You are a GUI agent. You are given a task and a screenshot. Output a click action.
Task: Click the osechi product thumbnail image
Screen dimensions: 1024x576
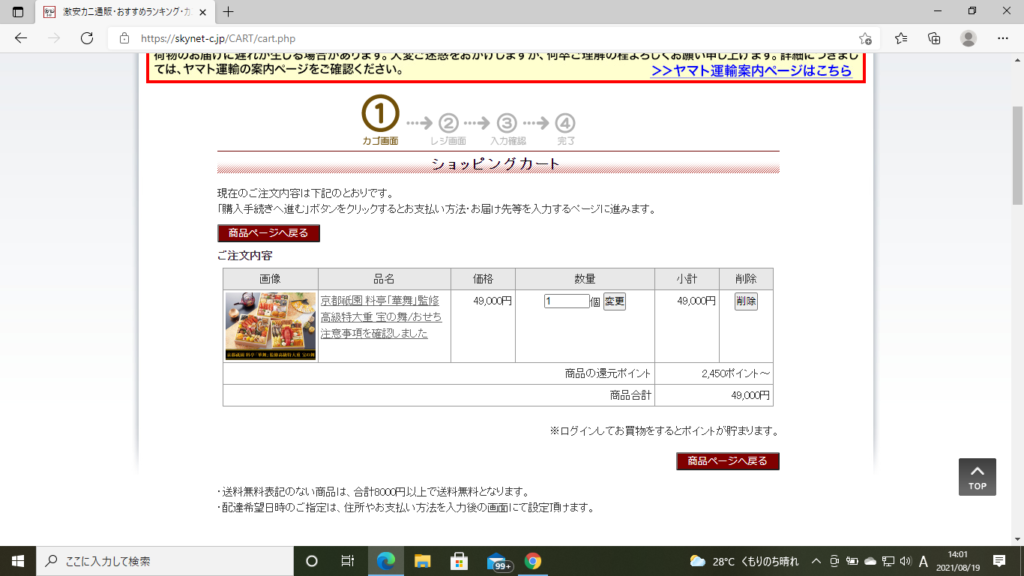[x=270, y=325]
